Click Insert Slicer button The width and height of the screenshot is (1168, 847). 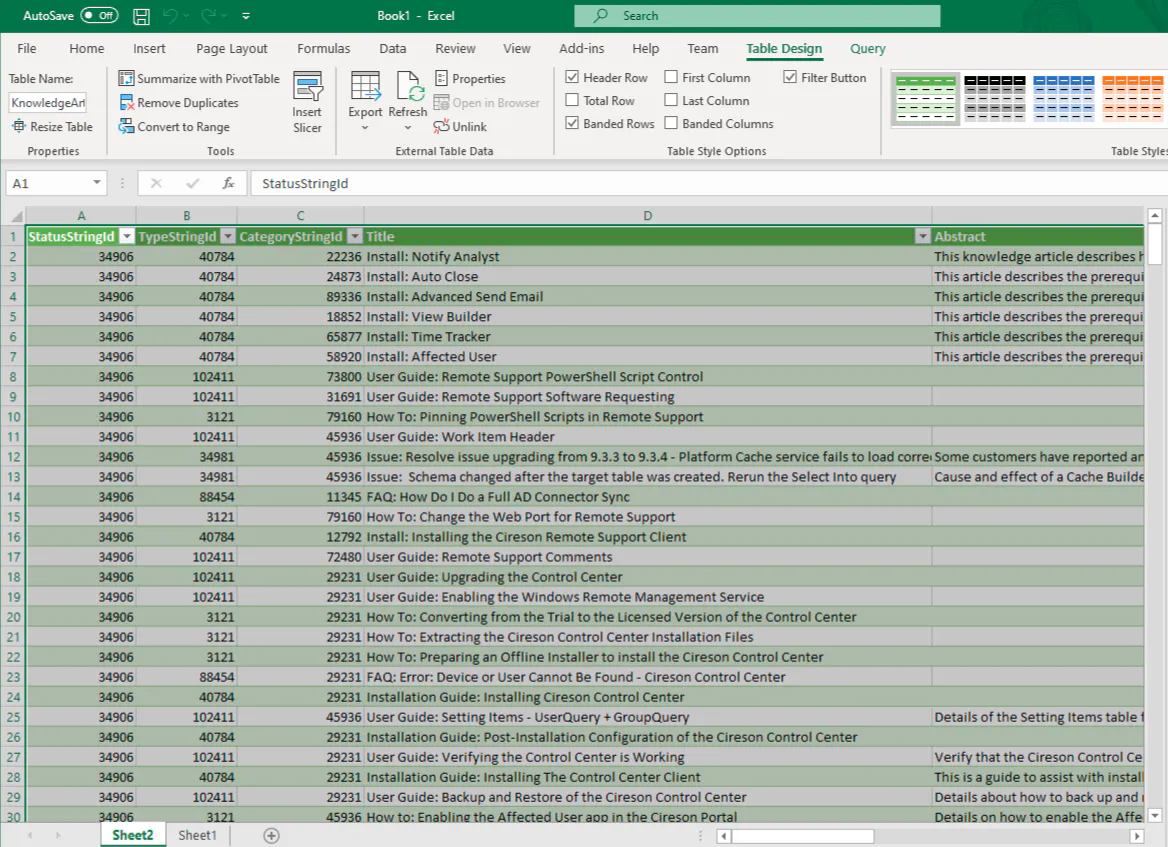[307, 102]
